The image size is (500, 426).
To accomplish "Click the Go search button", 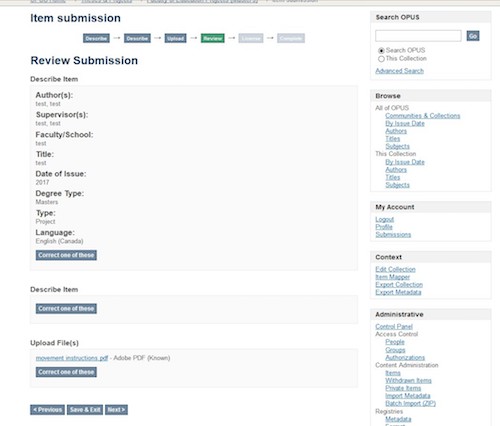I will click(473, 36).
